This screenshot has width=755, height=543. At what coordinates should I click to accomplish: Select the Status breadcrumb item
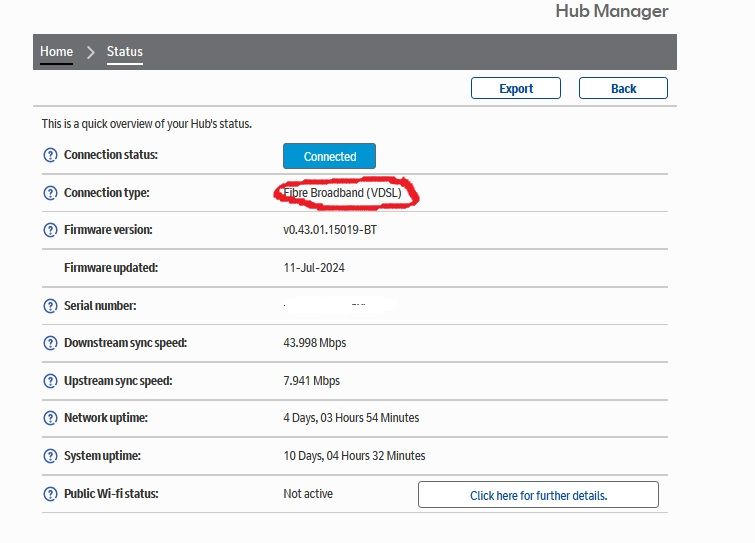125,52
